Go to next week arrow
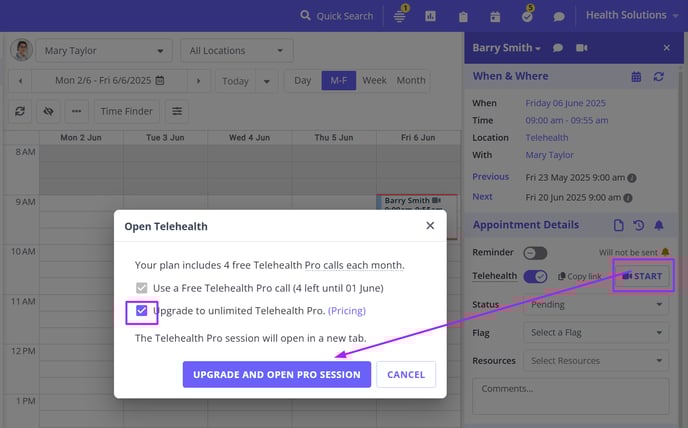Viewport: 688px width, 428px height. (x=198, y=81)
